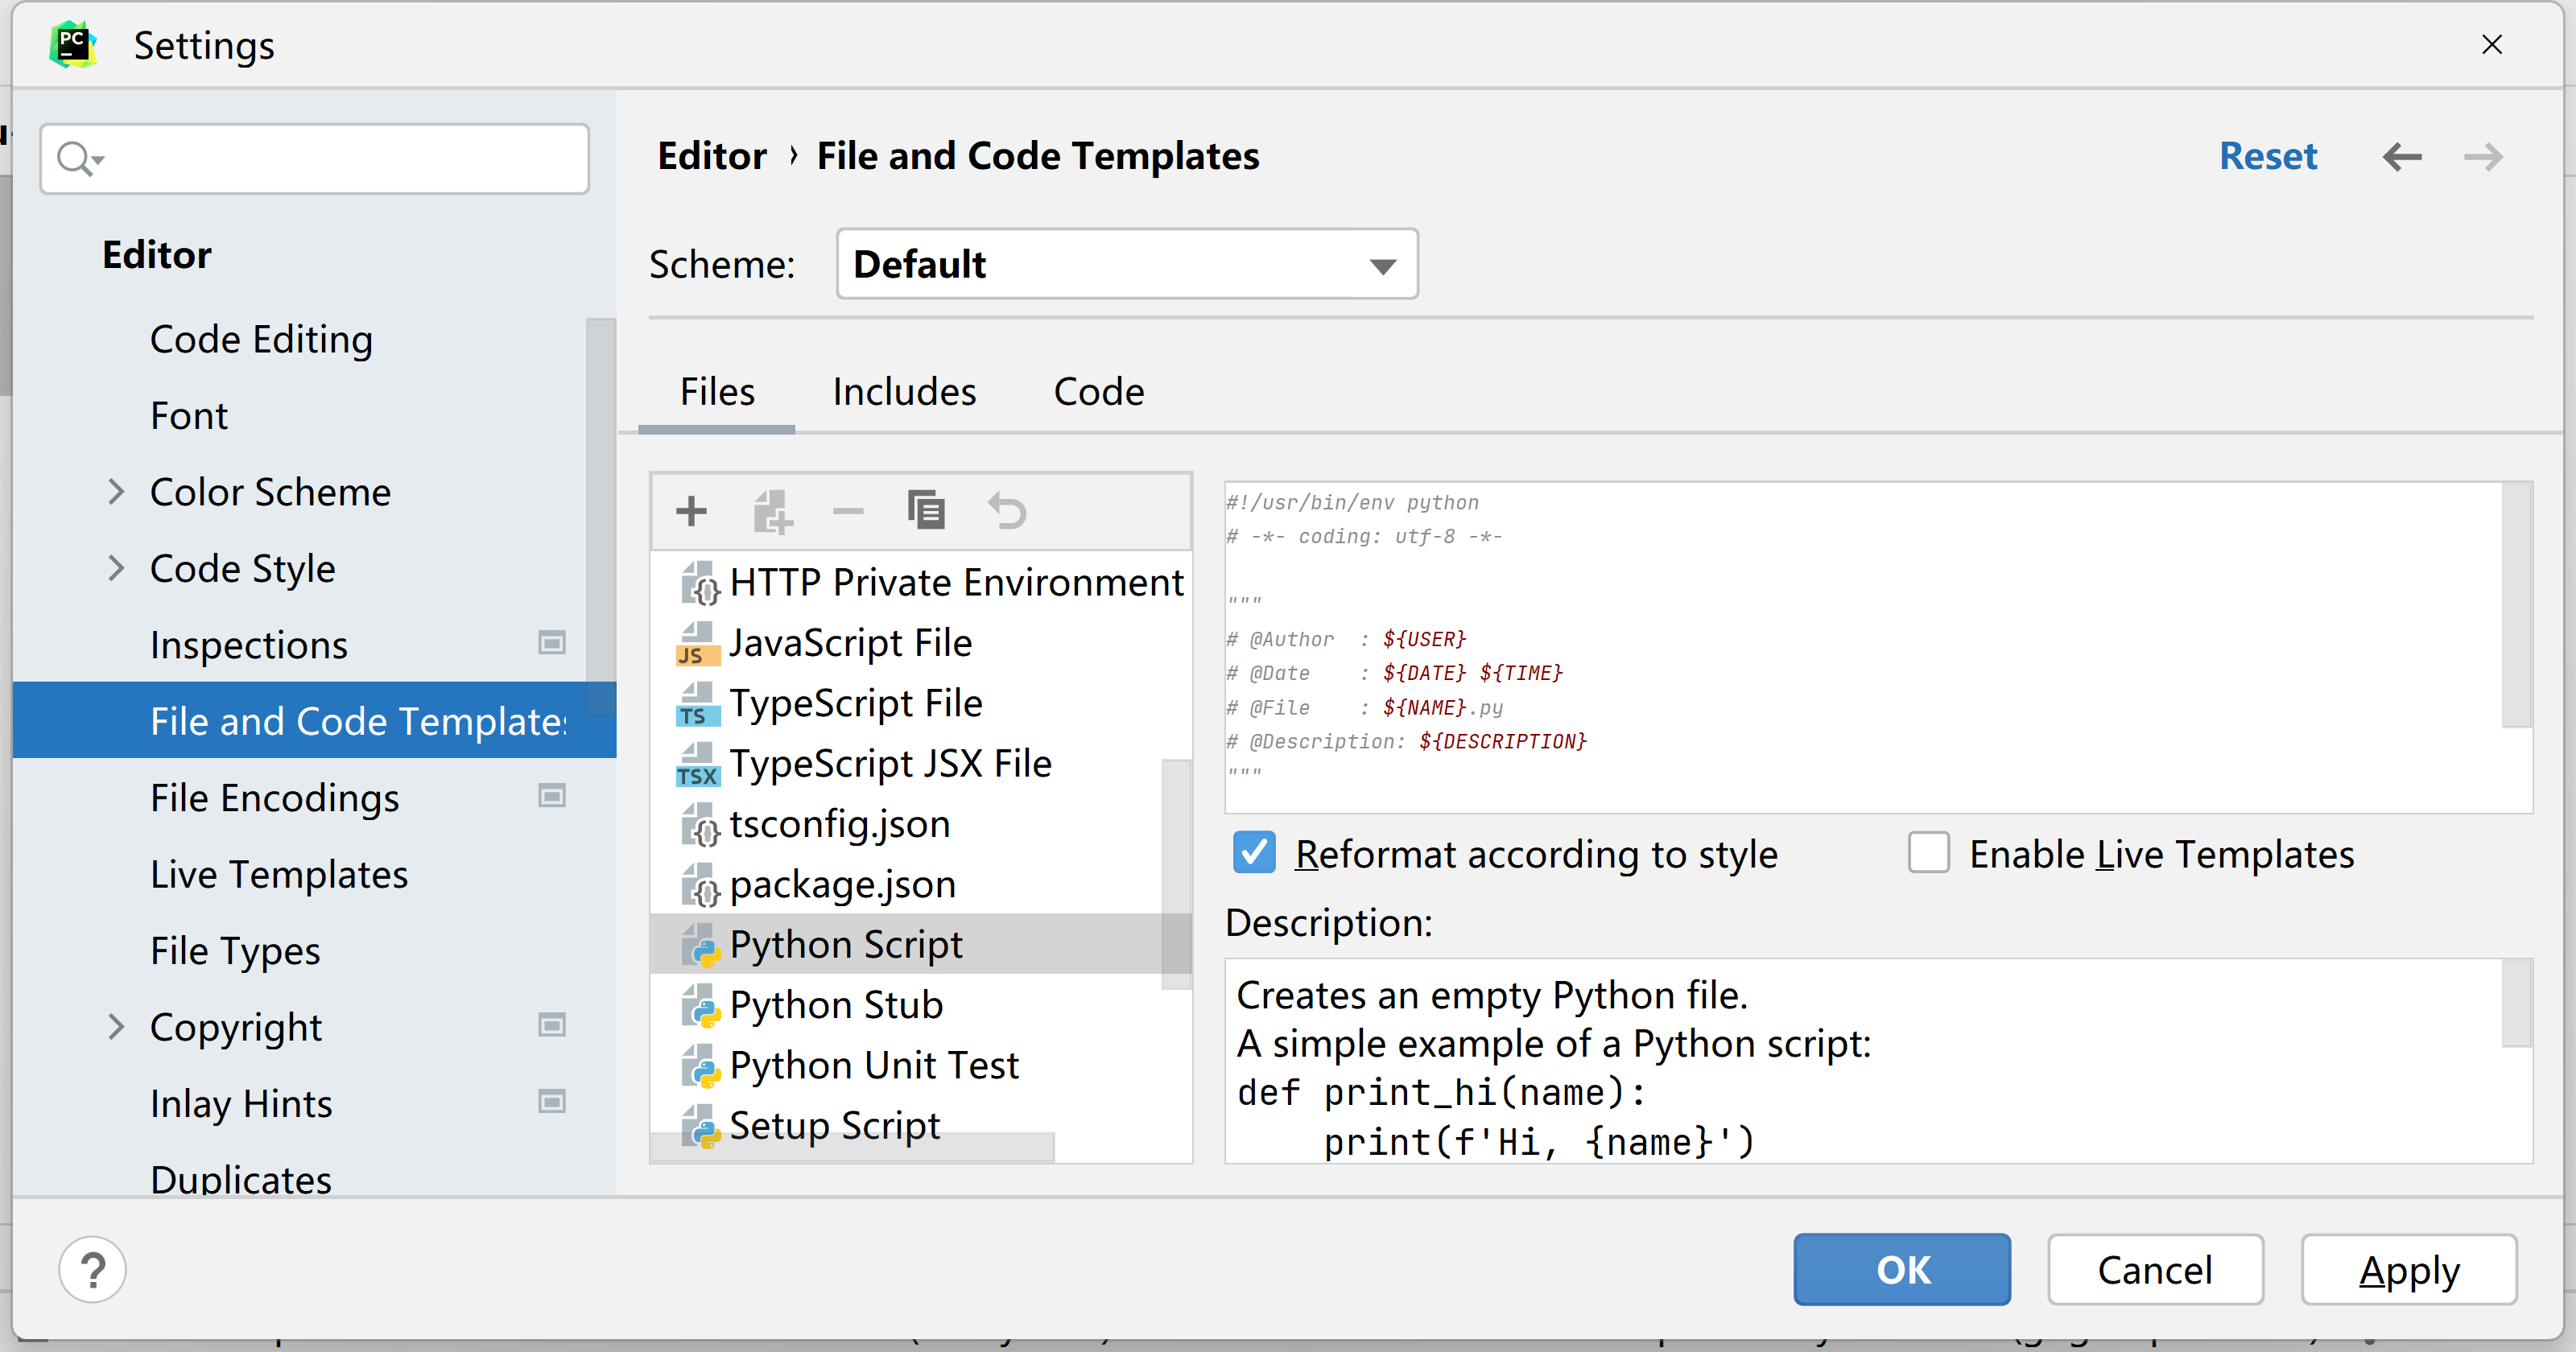Open help with the question mark icon

click(x=92, y=1269)
